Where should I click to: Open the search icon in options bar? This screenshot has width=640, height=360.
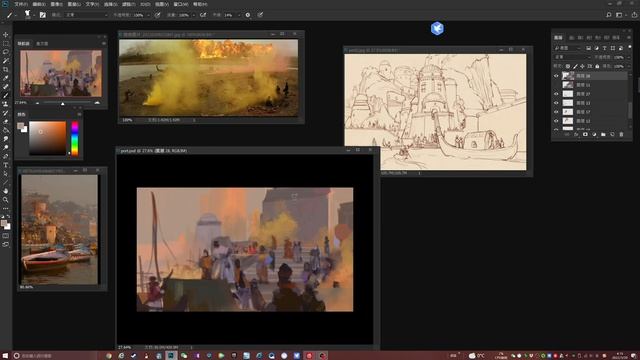[609, 15]
